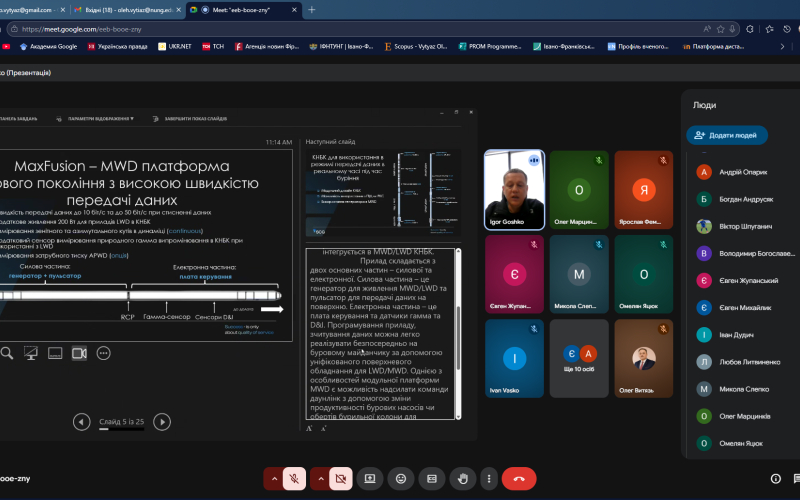
Task: Click the subtitles toggle icon under slide
Action: tap(55, 353)
